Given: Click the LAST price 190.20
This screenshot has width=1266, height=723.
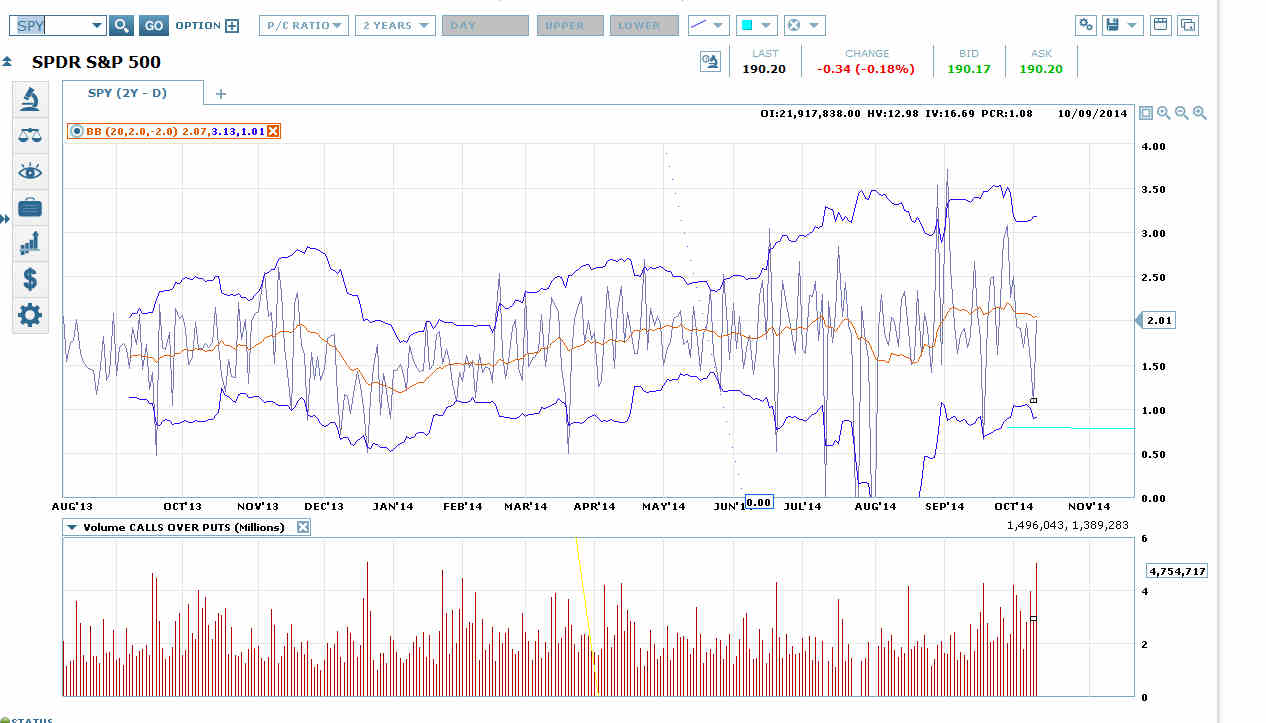Looking at the screenshot, I should 764,69.
